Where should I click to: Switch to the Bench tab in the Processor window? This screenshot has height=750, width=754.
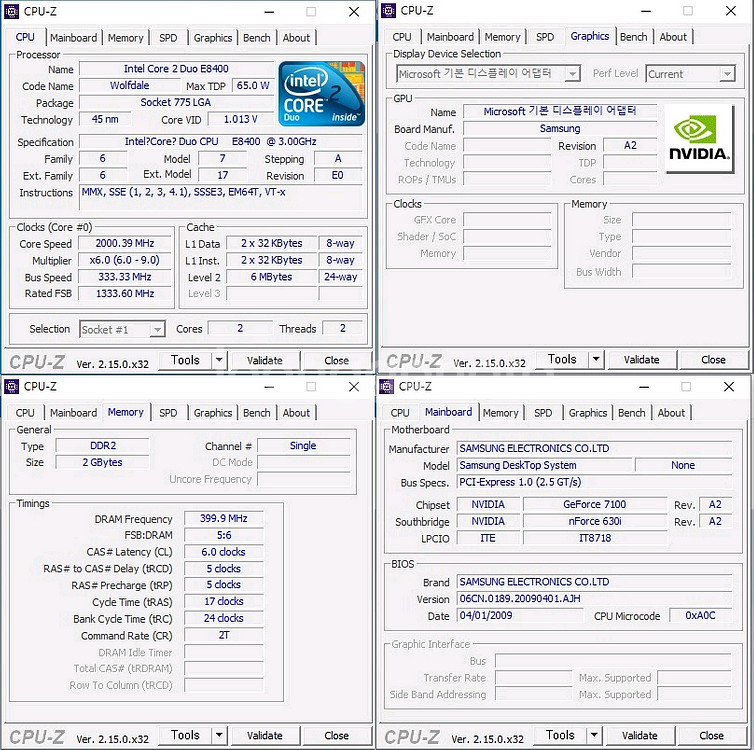(x=257, y=38)
